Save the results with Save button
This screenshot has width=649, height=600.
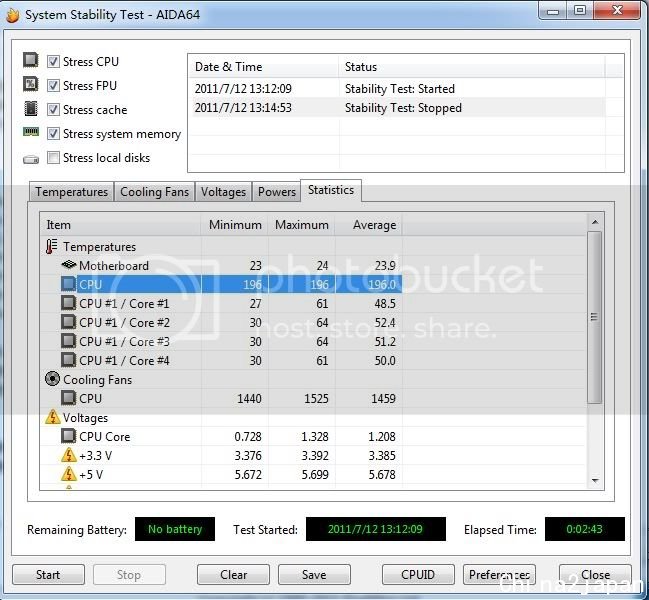(x=314, y=575)
